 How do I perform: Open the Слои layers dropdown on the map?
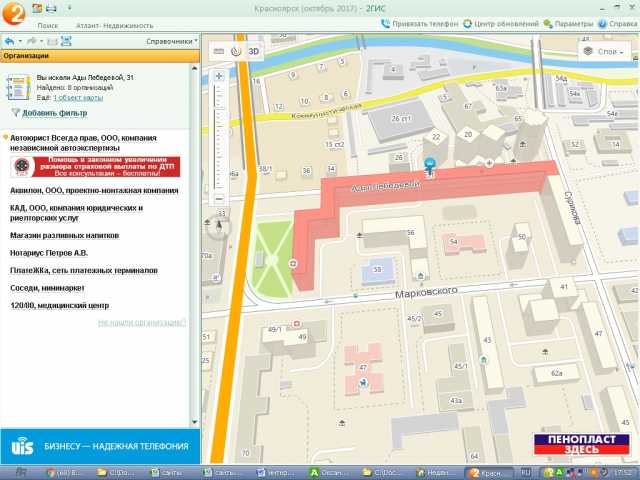click(x=604, y=52)
